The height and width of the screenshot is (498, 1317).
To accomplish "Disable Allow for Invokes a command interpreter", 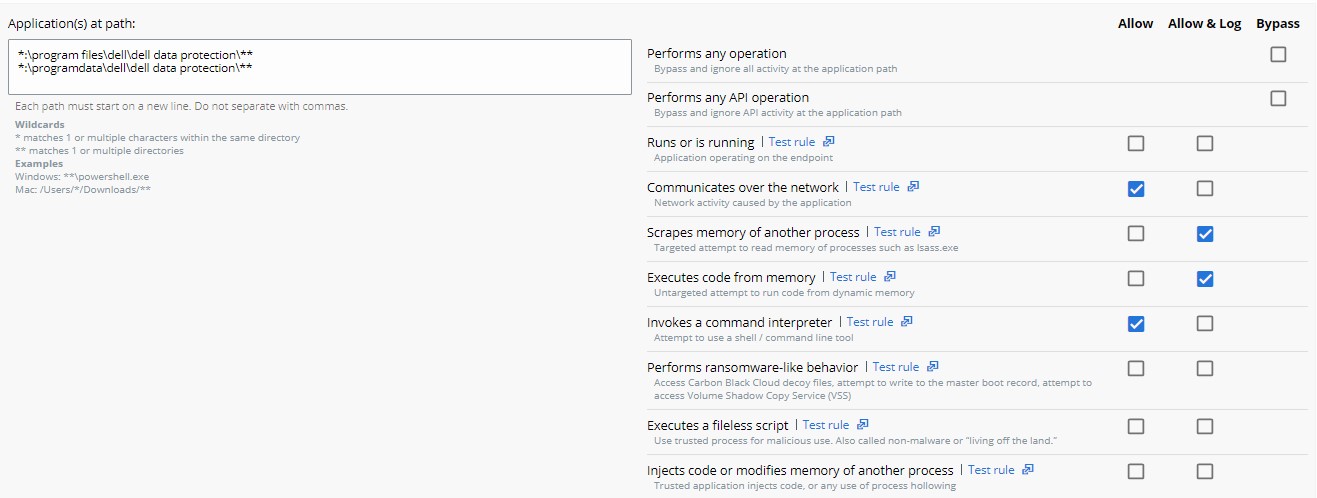I will [1136, 324].
